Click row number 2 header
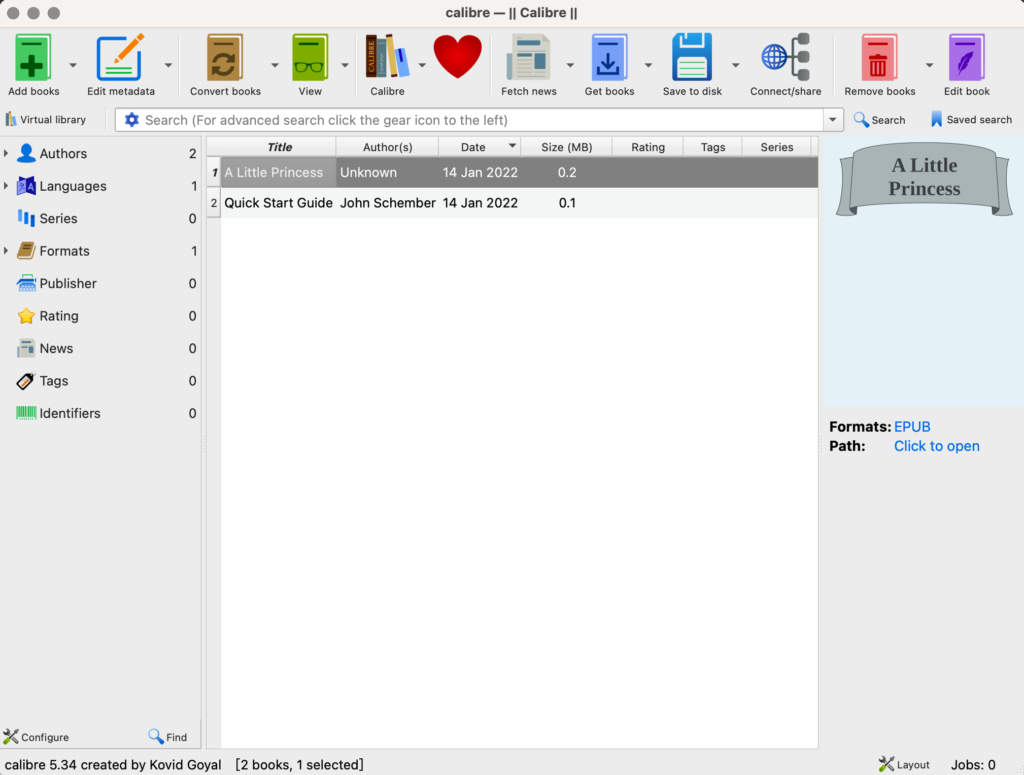 [x=214, y=203]
